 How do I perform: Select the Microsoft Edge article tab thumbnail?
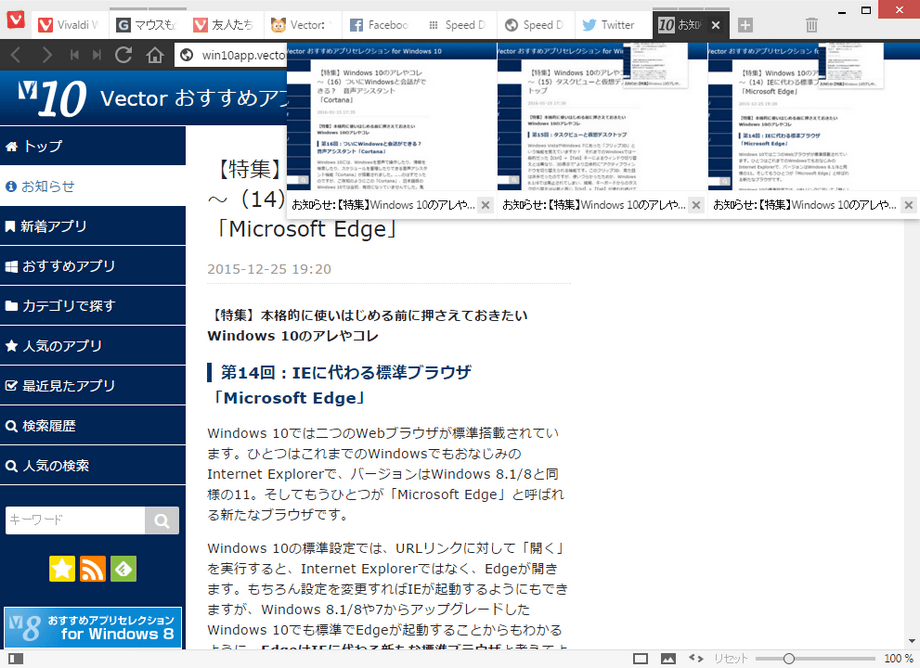[x=813, y=116]
